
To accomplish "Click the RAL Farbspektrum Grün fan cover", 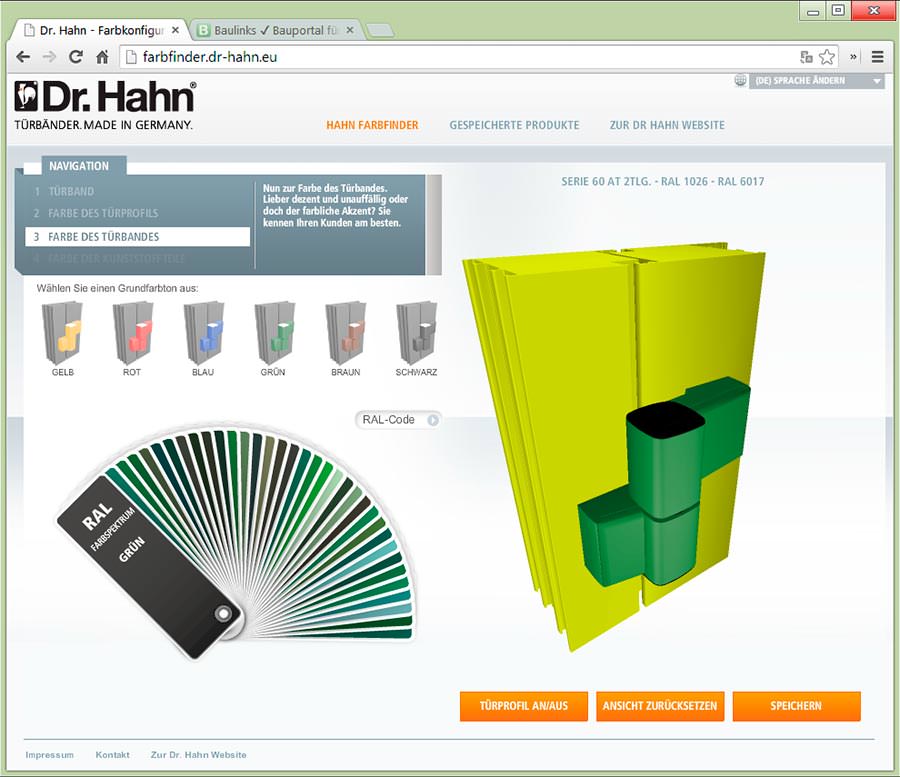I will [150, 568].
